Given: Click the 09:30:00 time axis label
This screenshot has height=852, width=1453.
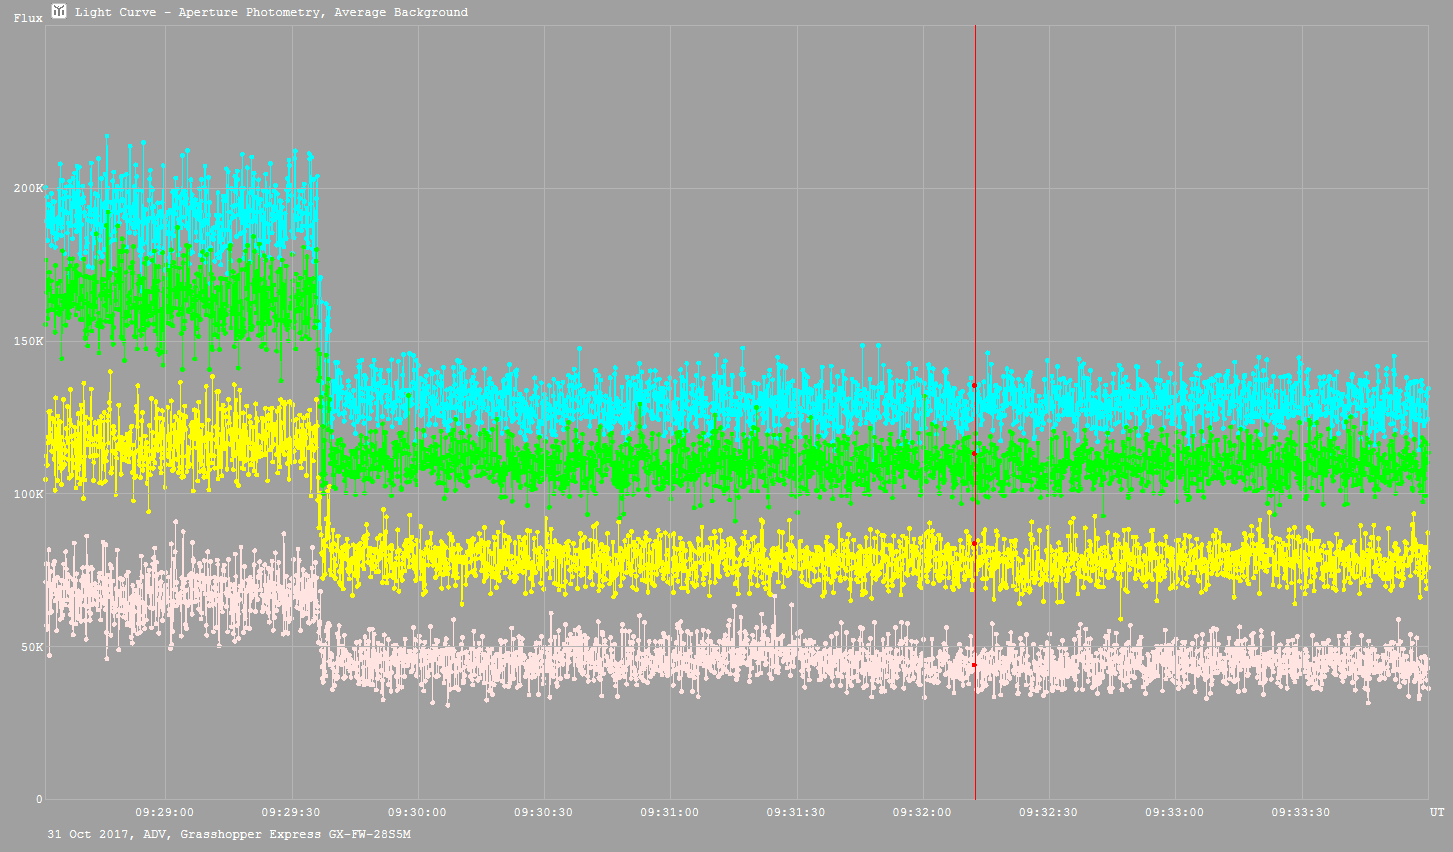Looking at the screenshot, I should point(417,812).
